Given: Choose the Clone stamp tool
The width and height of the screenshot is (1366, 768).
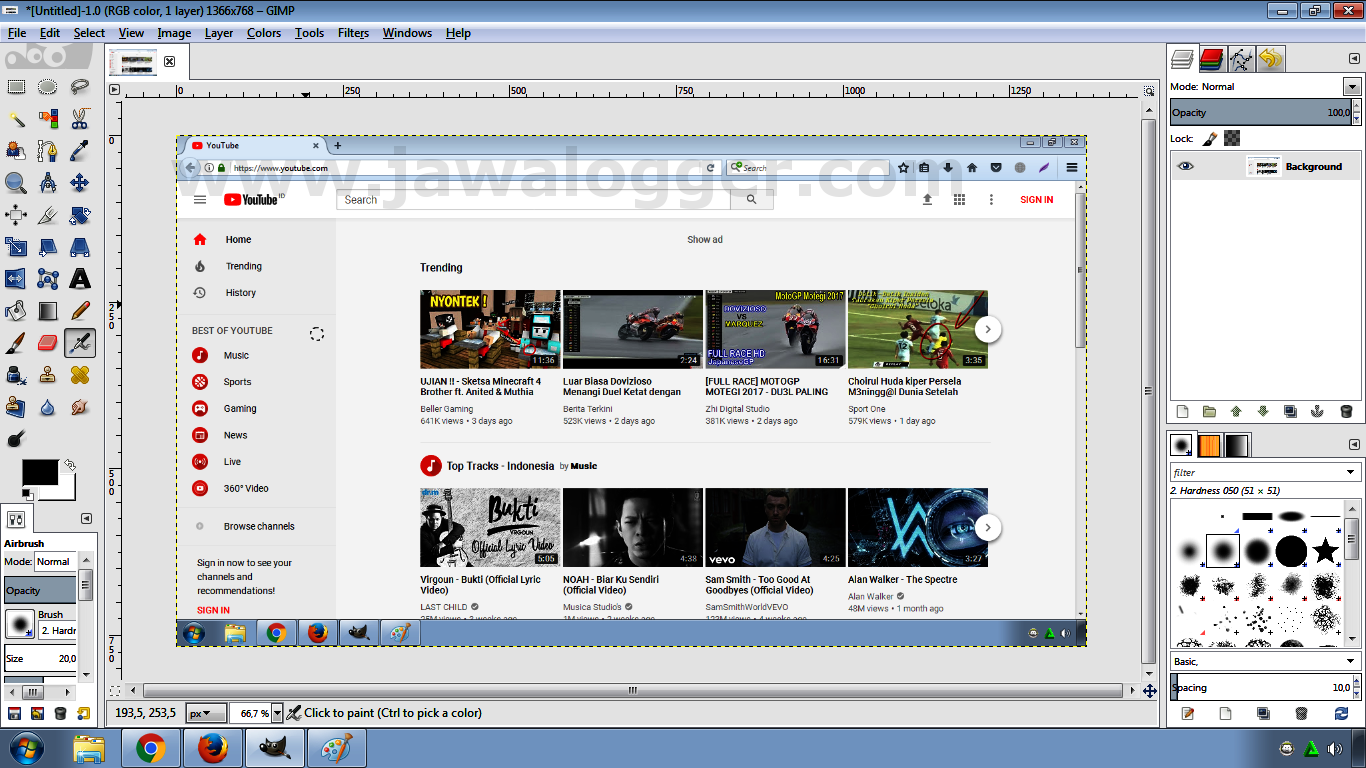Looking at the screenshot, I should [48, 375].
